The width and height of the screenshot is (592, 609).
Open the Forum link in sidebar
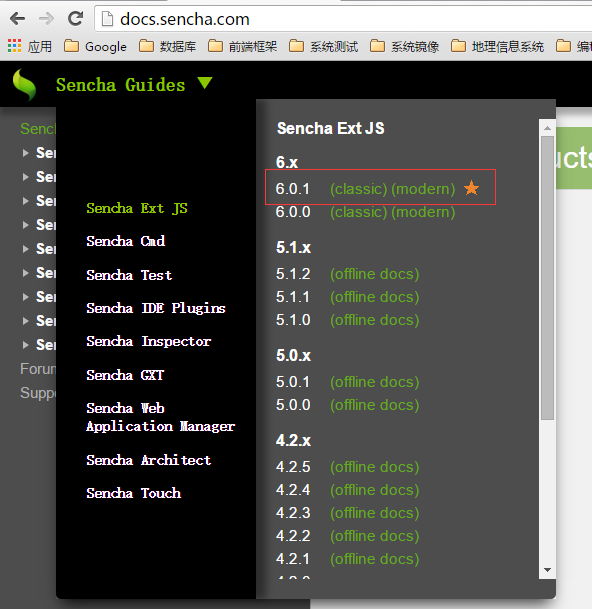coord(38,369)
